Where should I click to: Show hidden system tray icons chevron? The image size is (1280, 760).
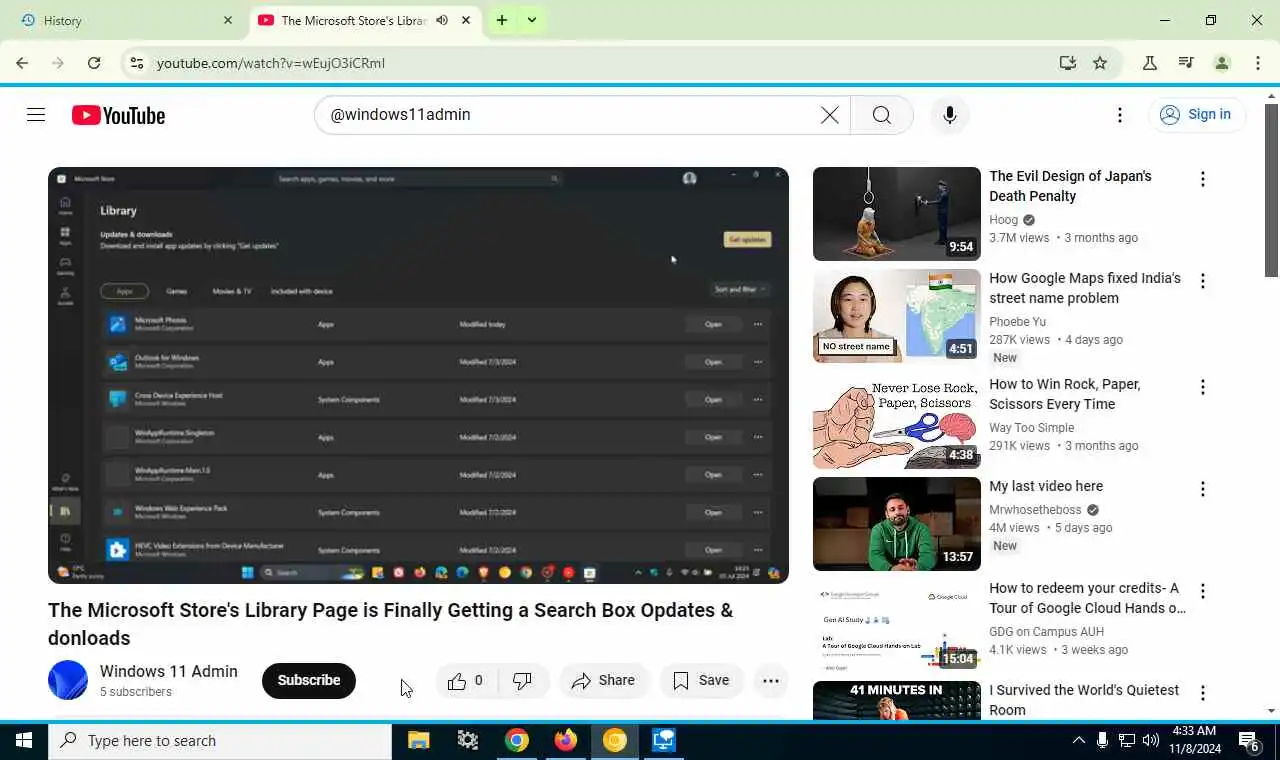pyautogui.click(x=1078, y=741)
